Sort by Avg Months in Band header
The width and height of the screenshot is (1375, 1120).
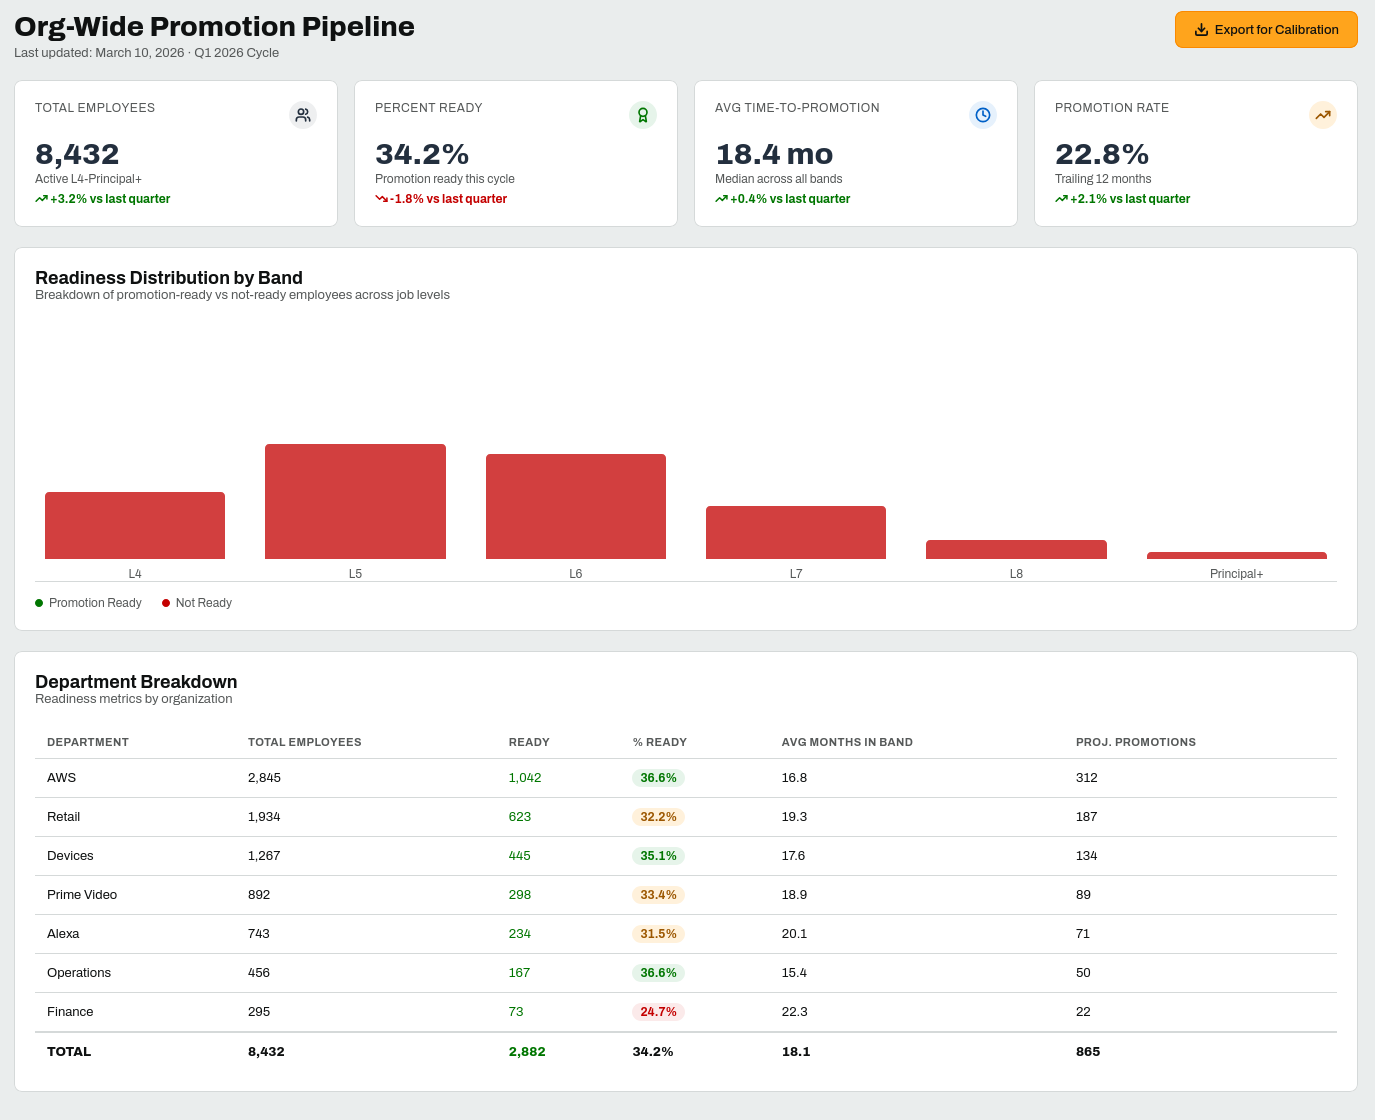[x=847, y=742]
